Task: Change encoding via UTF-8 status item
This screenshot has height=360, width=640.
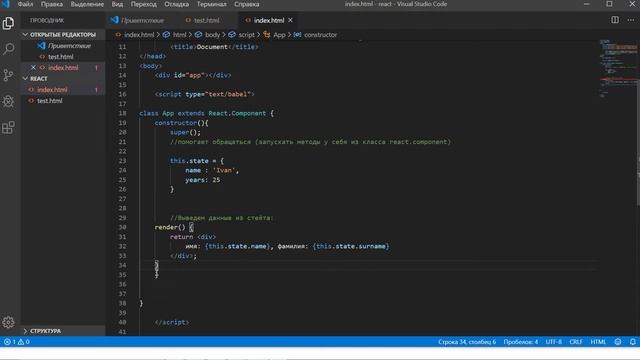Action: [553, 342]
